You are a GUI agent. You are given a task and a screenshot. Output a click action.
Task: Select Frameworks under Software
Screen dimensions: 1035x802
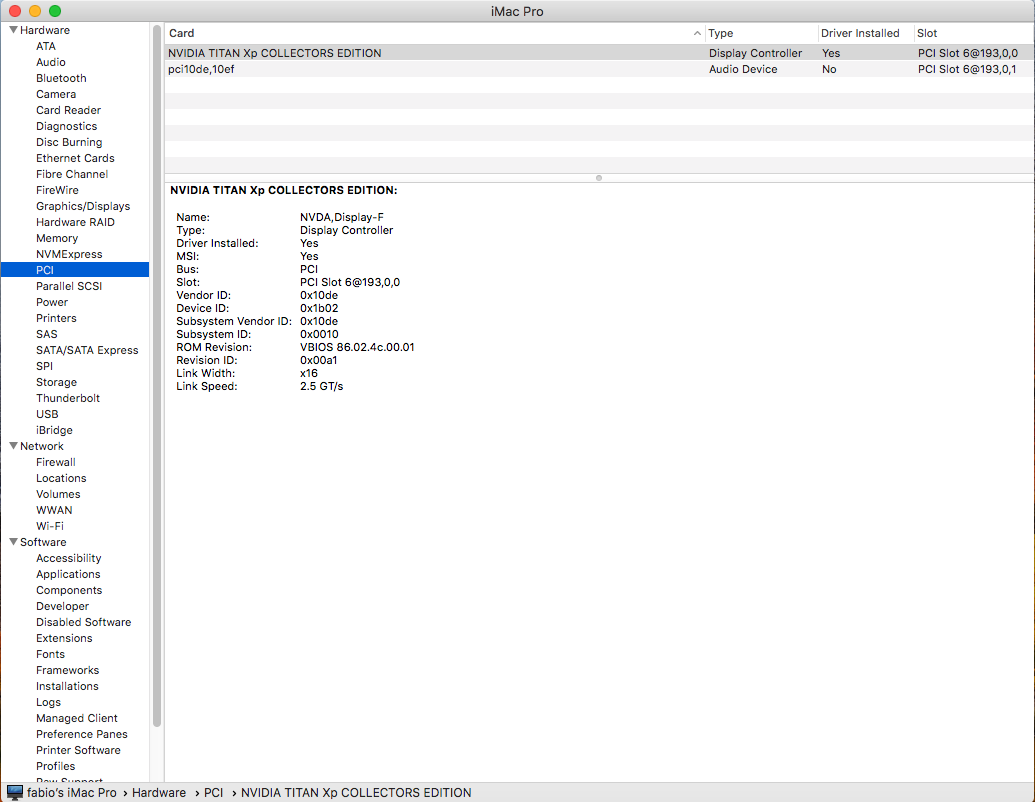tap(67, 670)
